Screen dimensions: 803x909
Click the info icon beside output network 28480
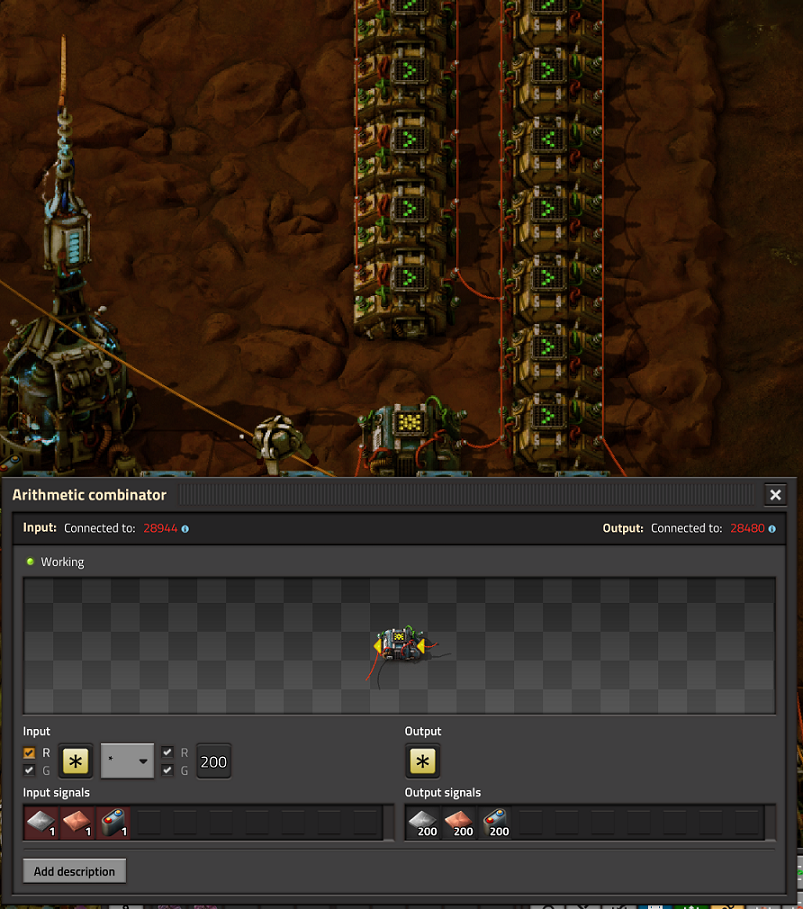772,529
